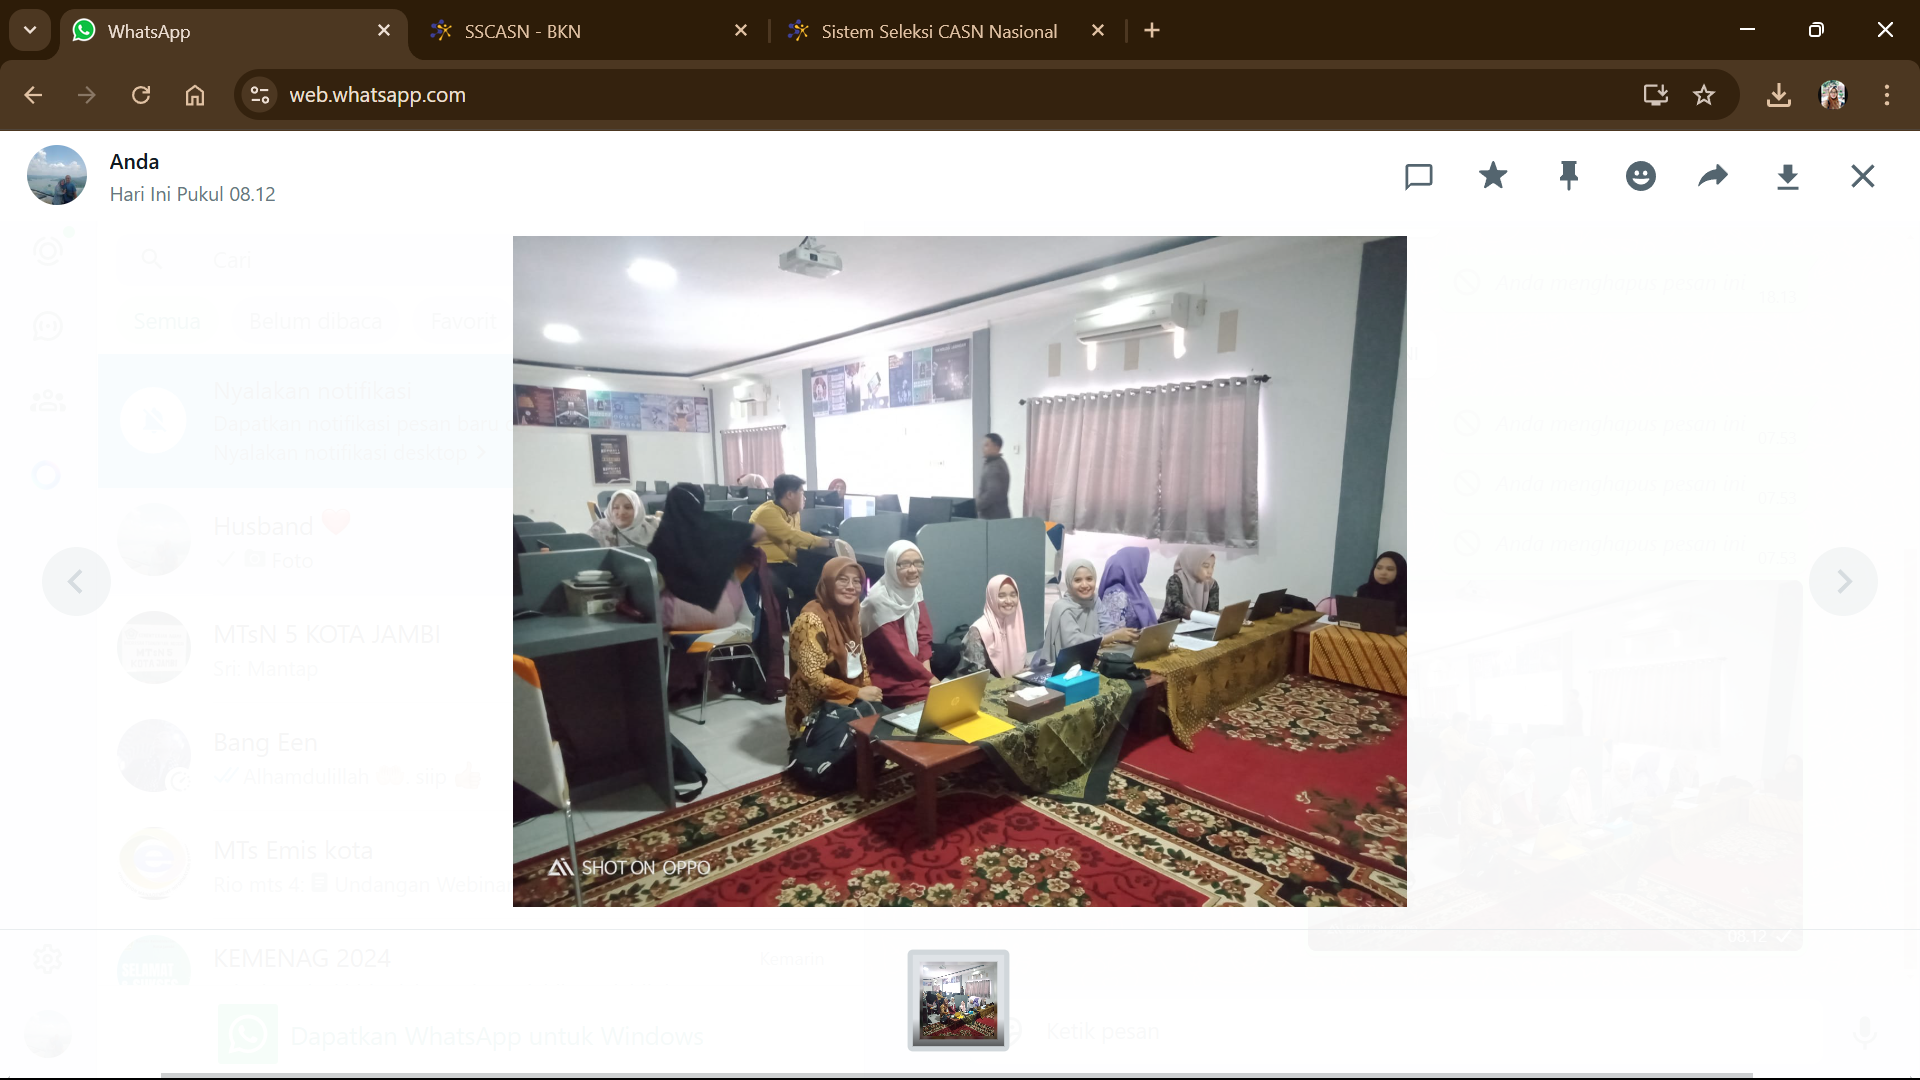Click sender profile picture of Anda
This screenshot has height=1080, width=1920.
tap(57, 176)
